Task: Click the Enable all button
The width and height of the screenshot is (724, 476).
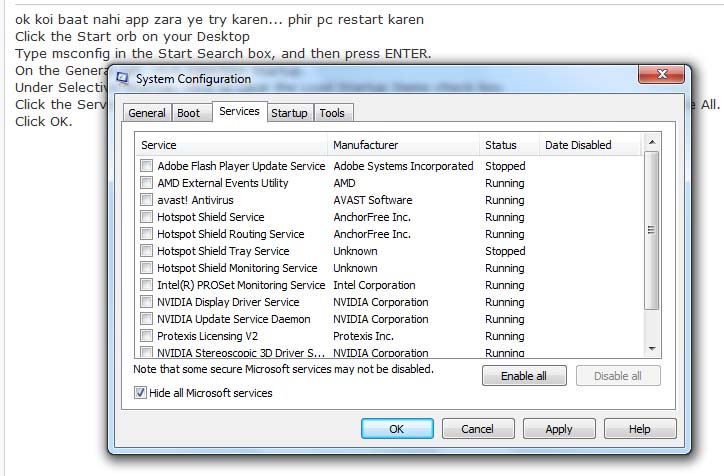Action: [x=524, y=376]
